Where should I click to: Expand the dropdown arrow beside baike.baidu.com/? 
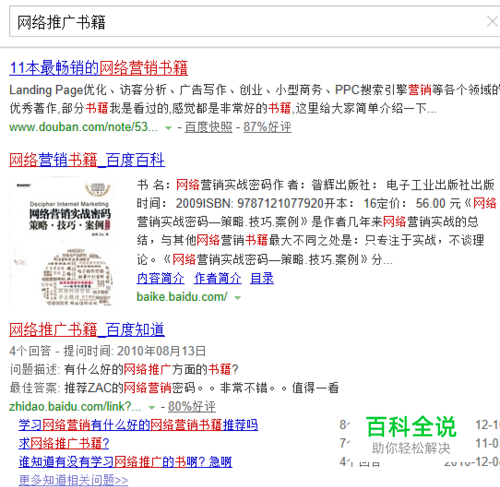tap(237, 298)
